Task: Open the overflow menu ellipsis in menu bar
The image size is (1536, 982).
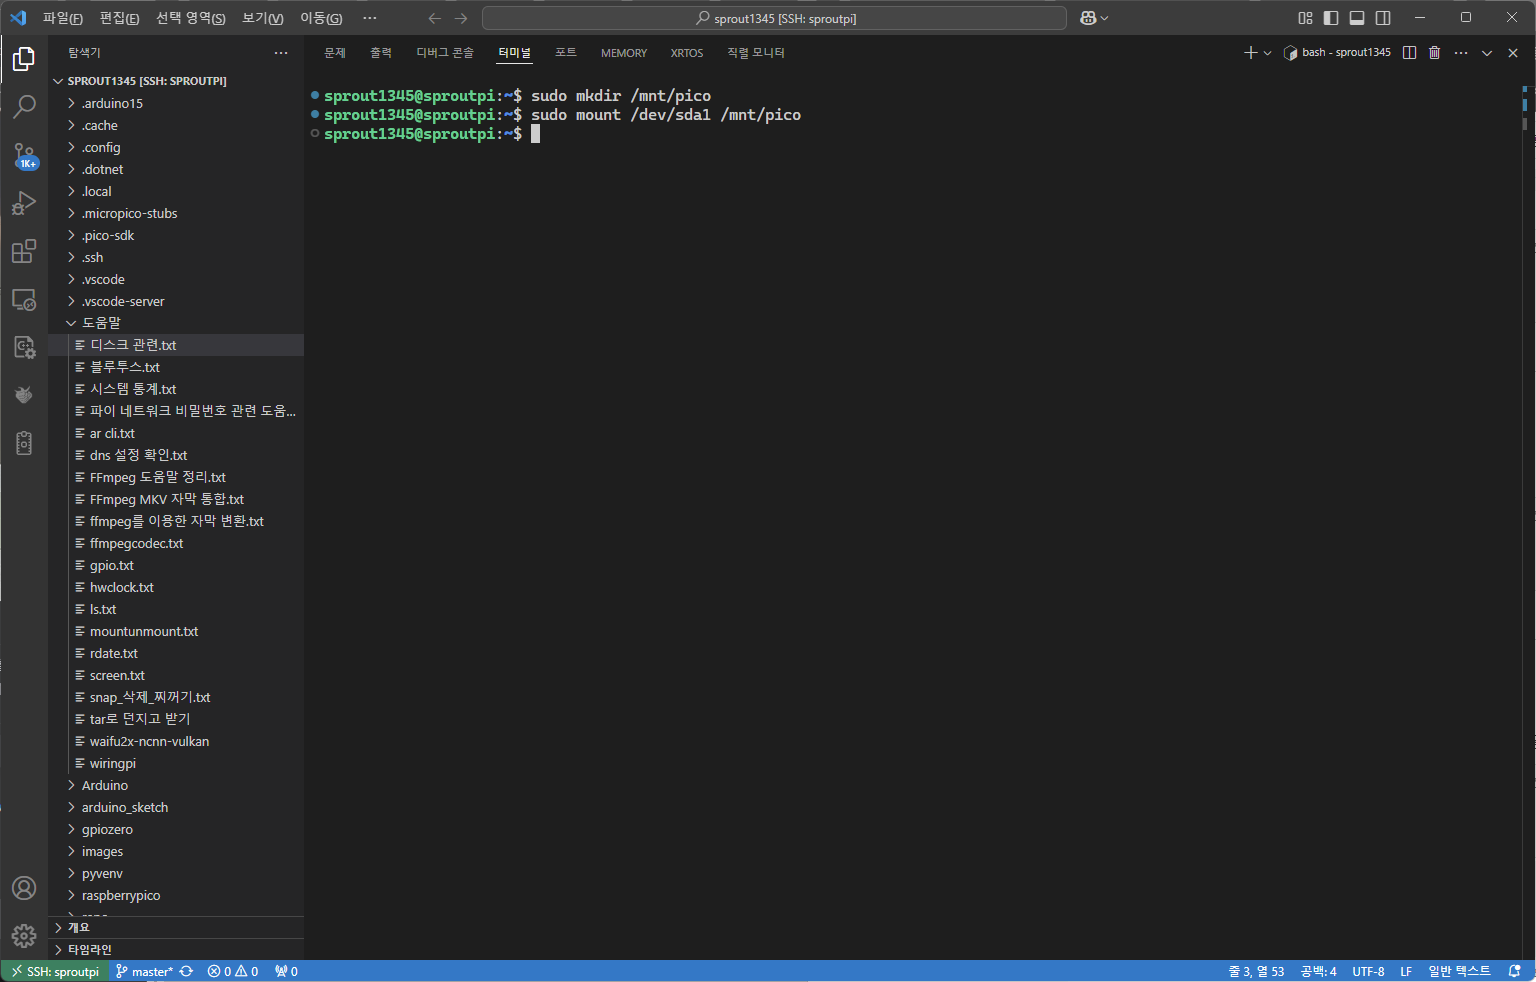Action: tap(370, 18)
